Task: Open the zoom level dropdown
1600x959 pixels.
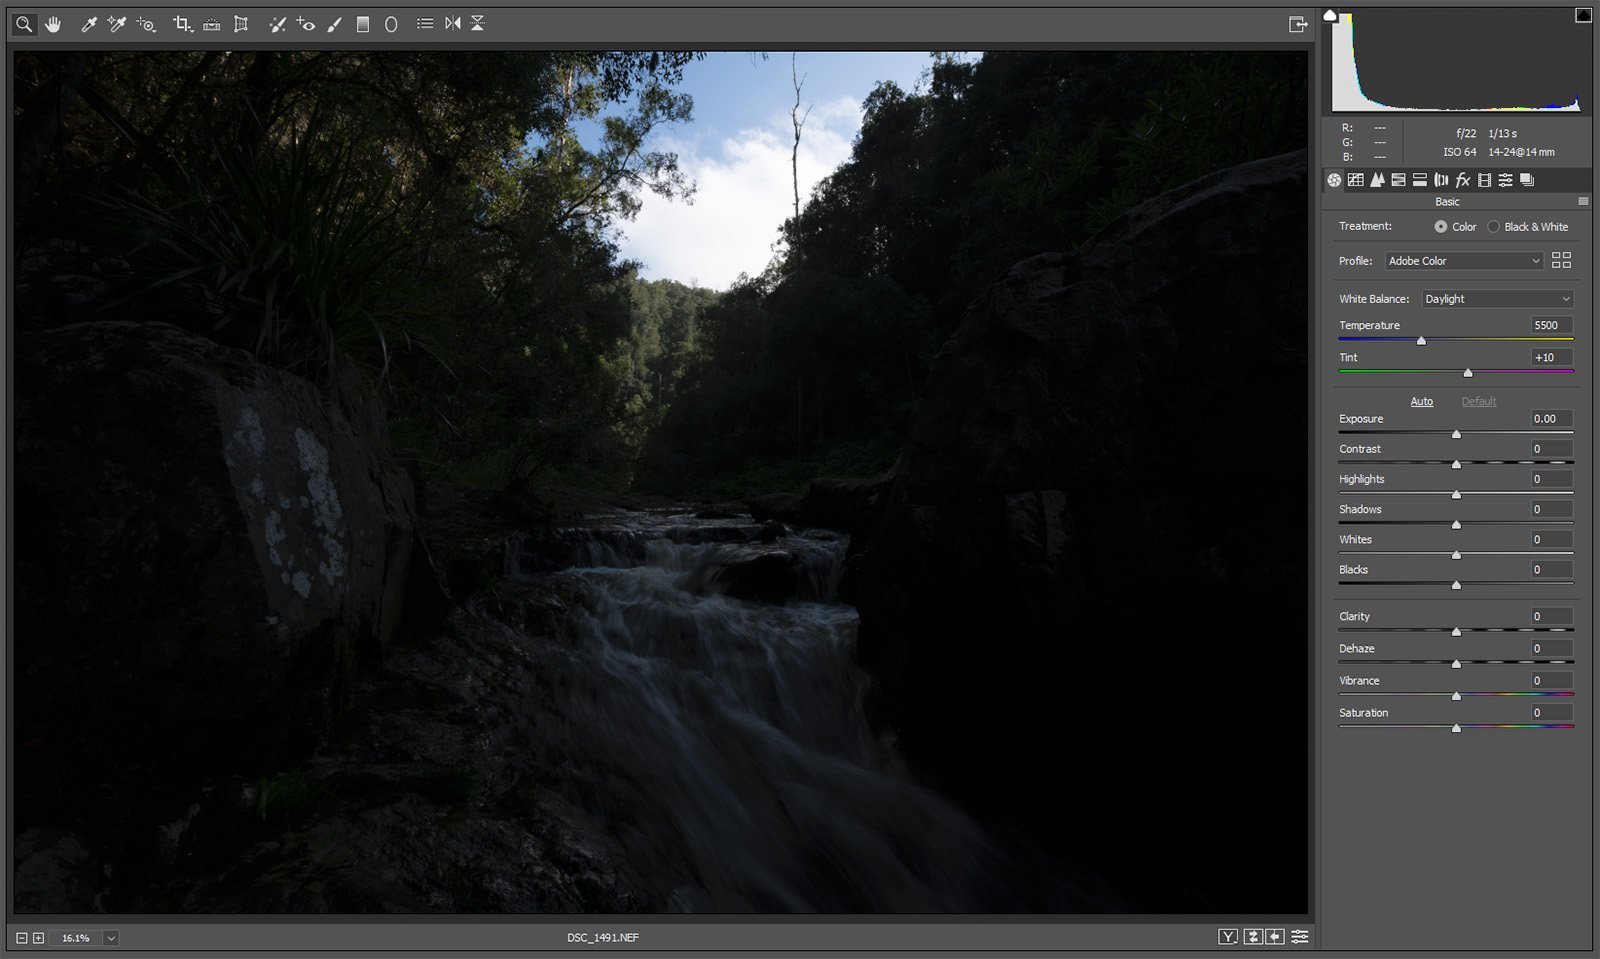Action: (x=110, y=938)
